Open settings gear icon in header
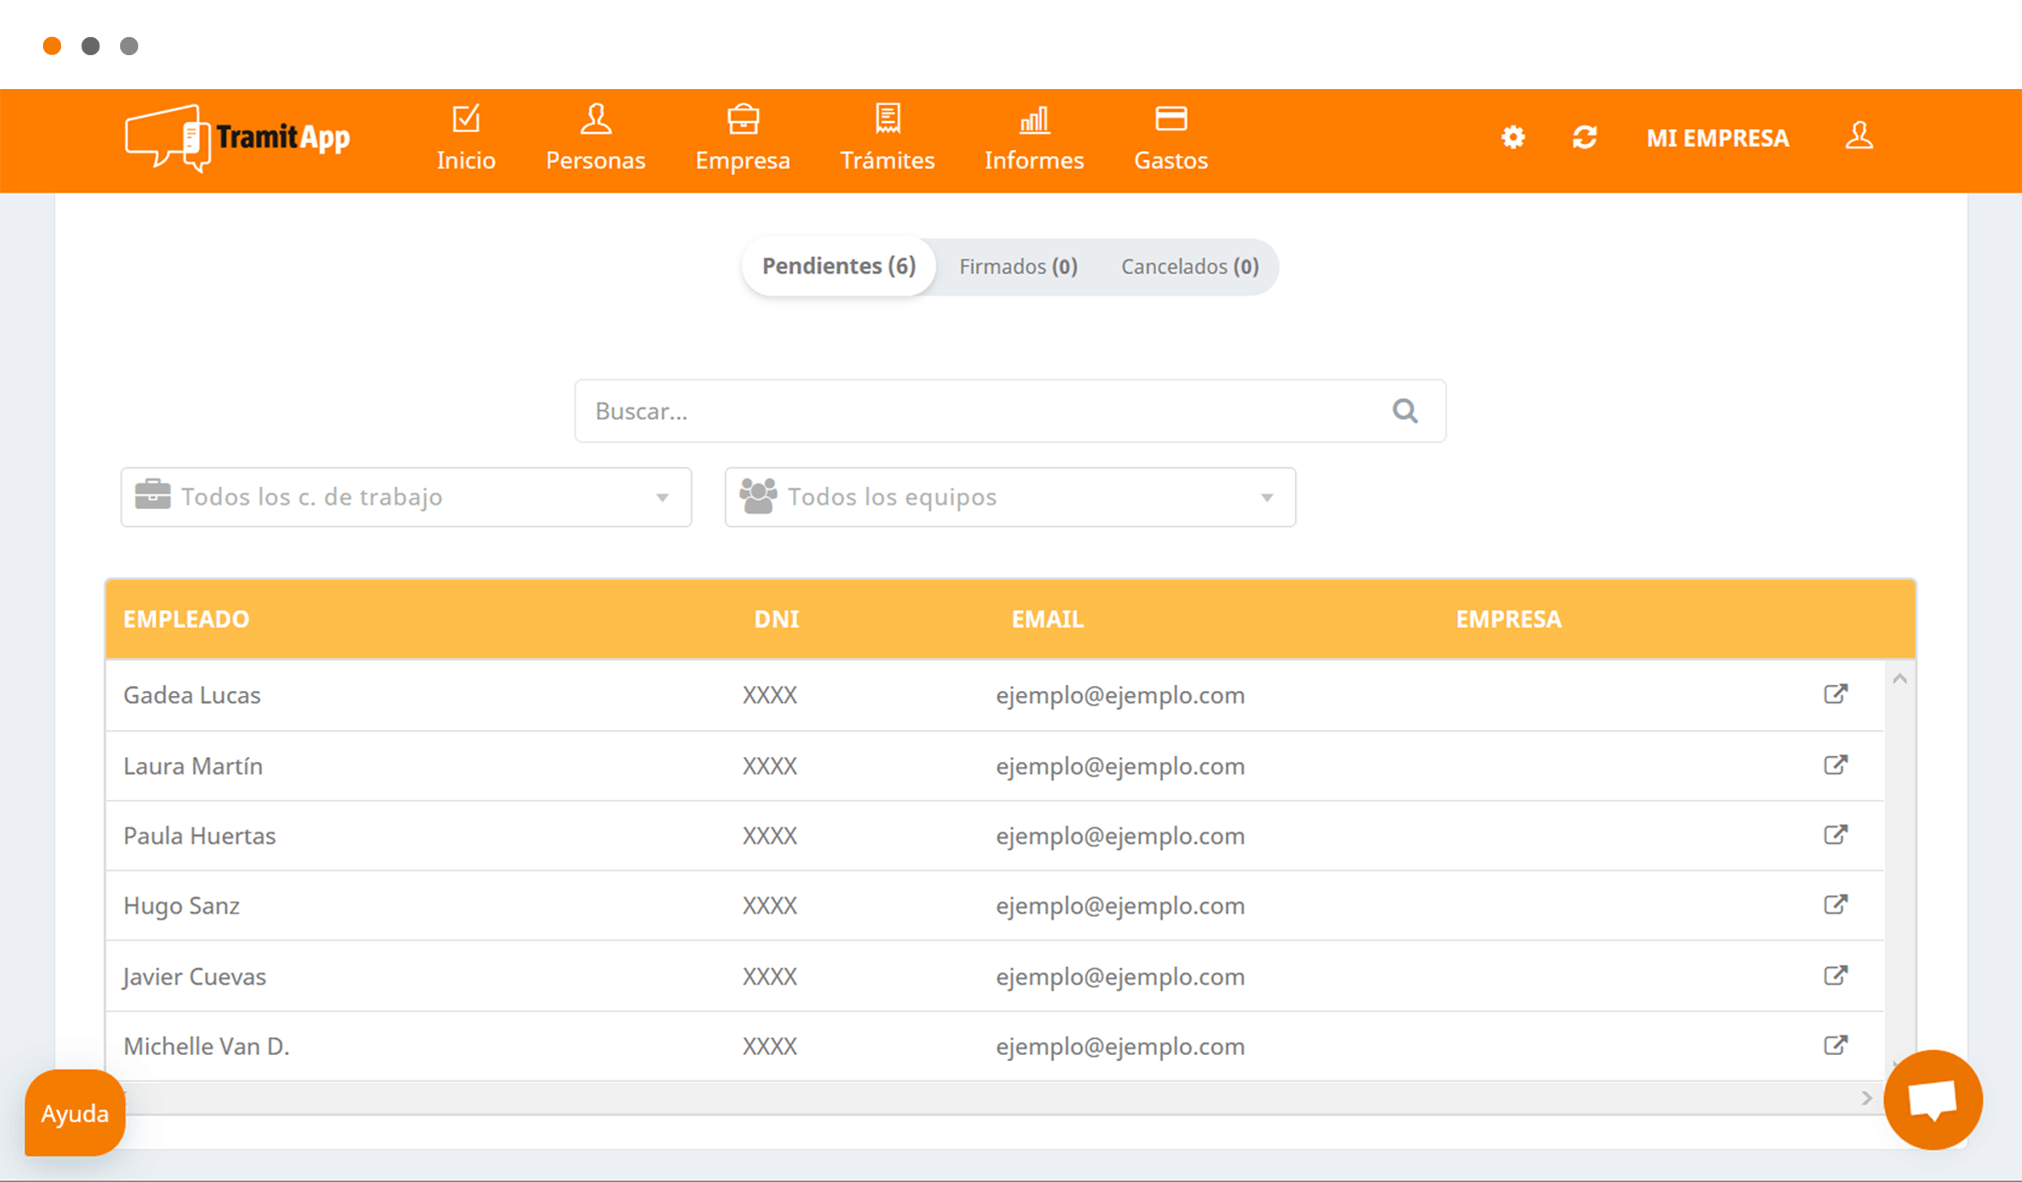 (1513, 137)
